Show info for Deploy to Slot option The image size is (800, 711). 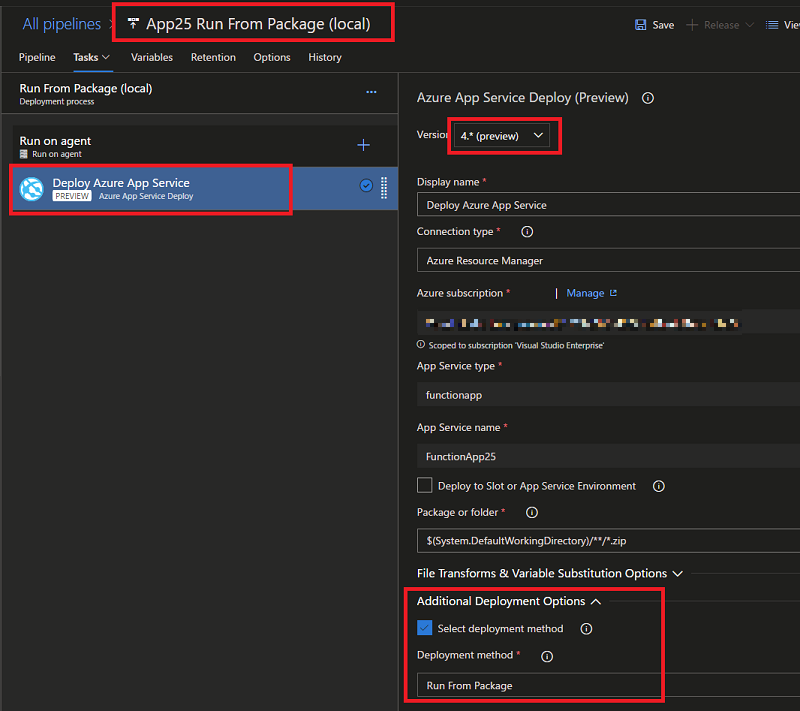pos(659,486)
